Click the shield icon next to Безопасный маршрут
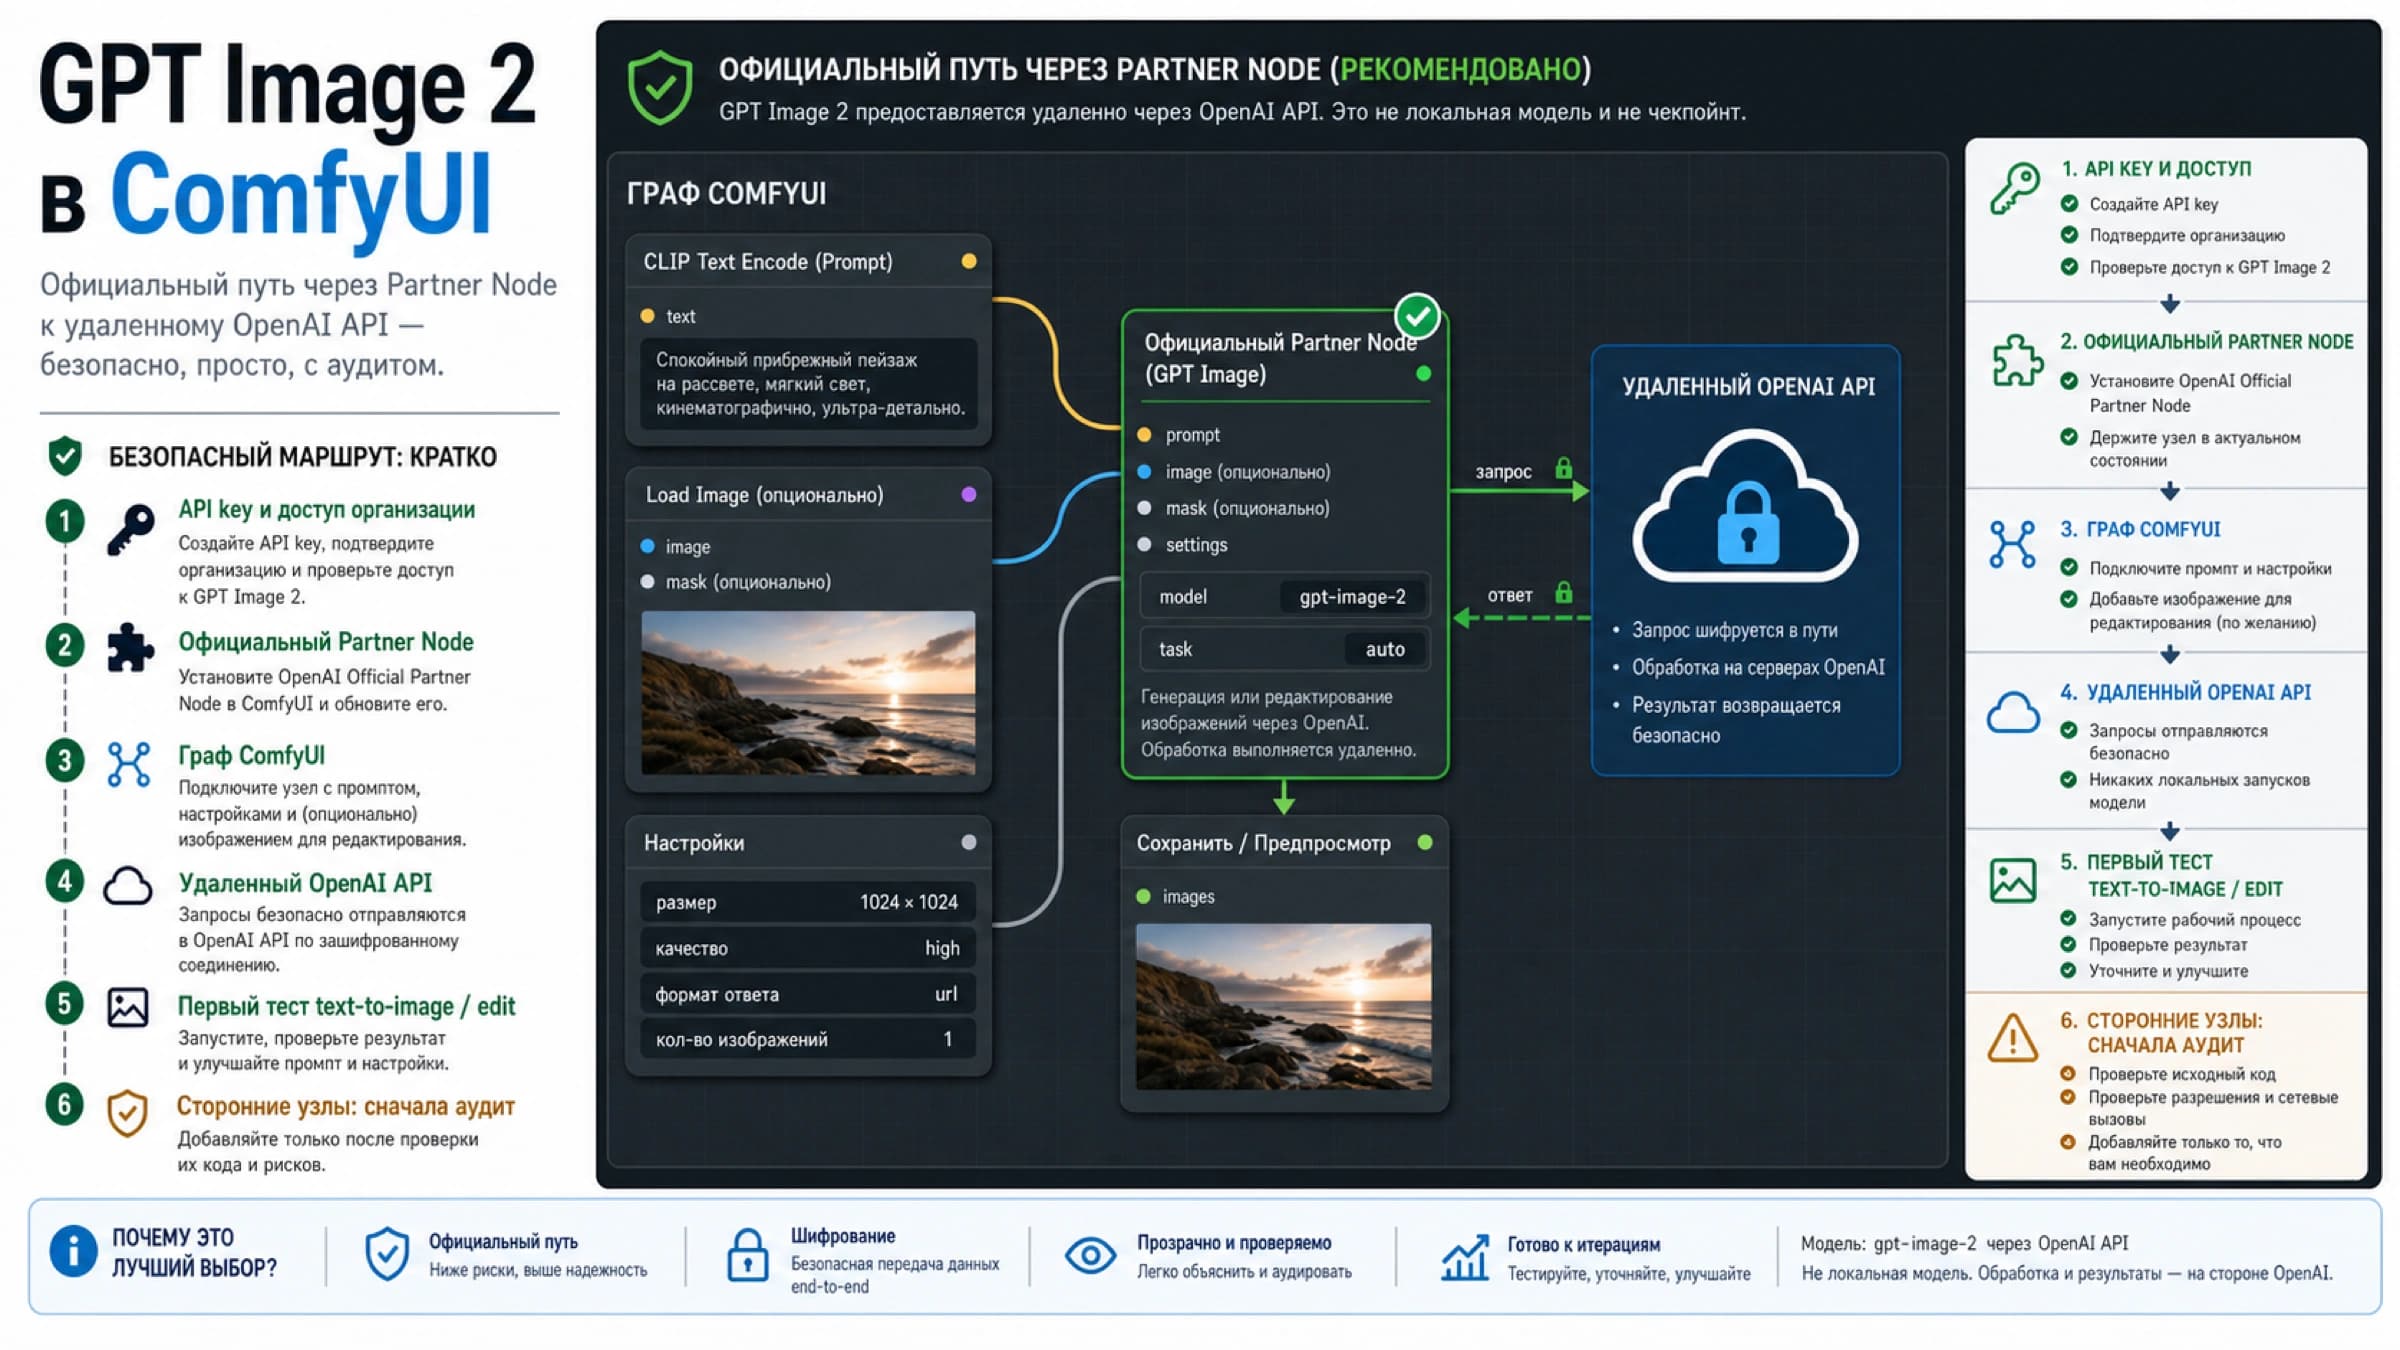Screen dimensions: 2400x1350 pos(65,456)
